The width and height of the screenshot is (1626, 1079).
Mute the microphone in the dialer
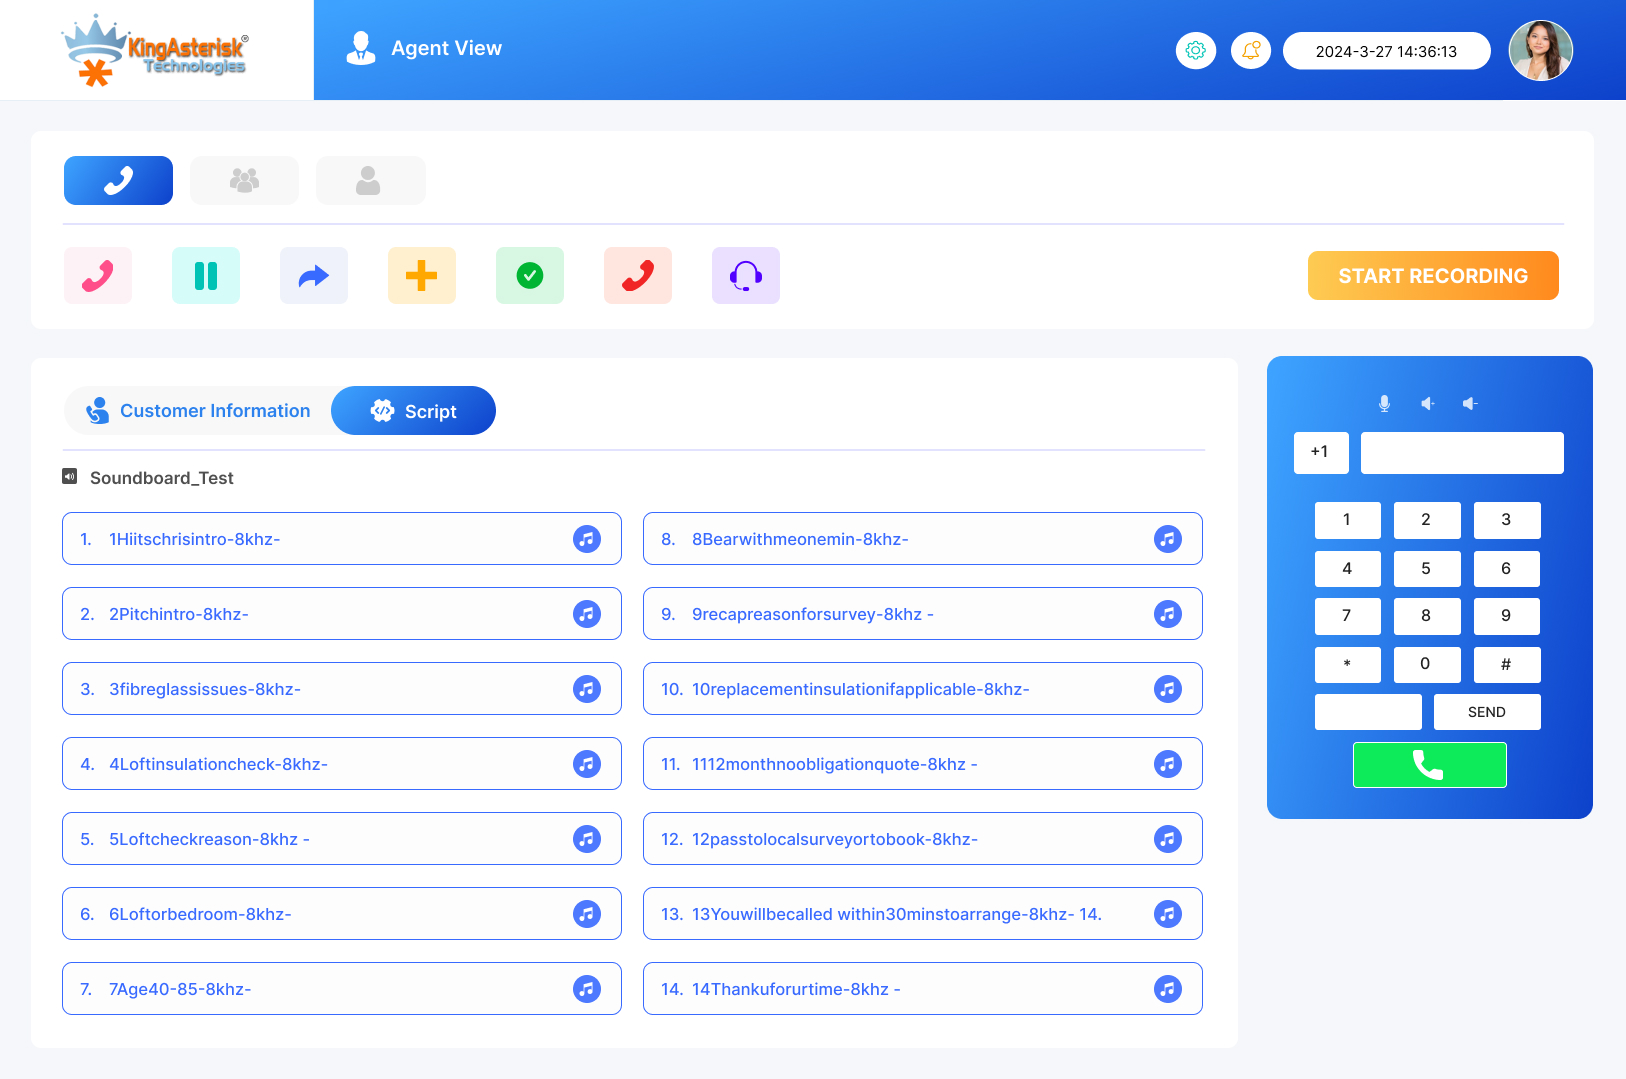point(1384,403)
